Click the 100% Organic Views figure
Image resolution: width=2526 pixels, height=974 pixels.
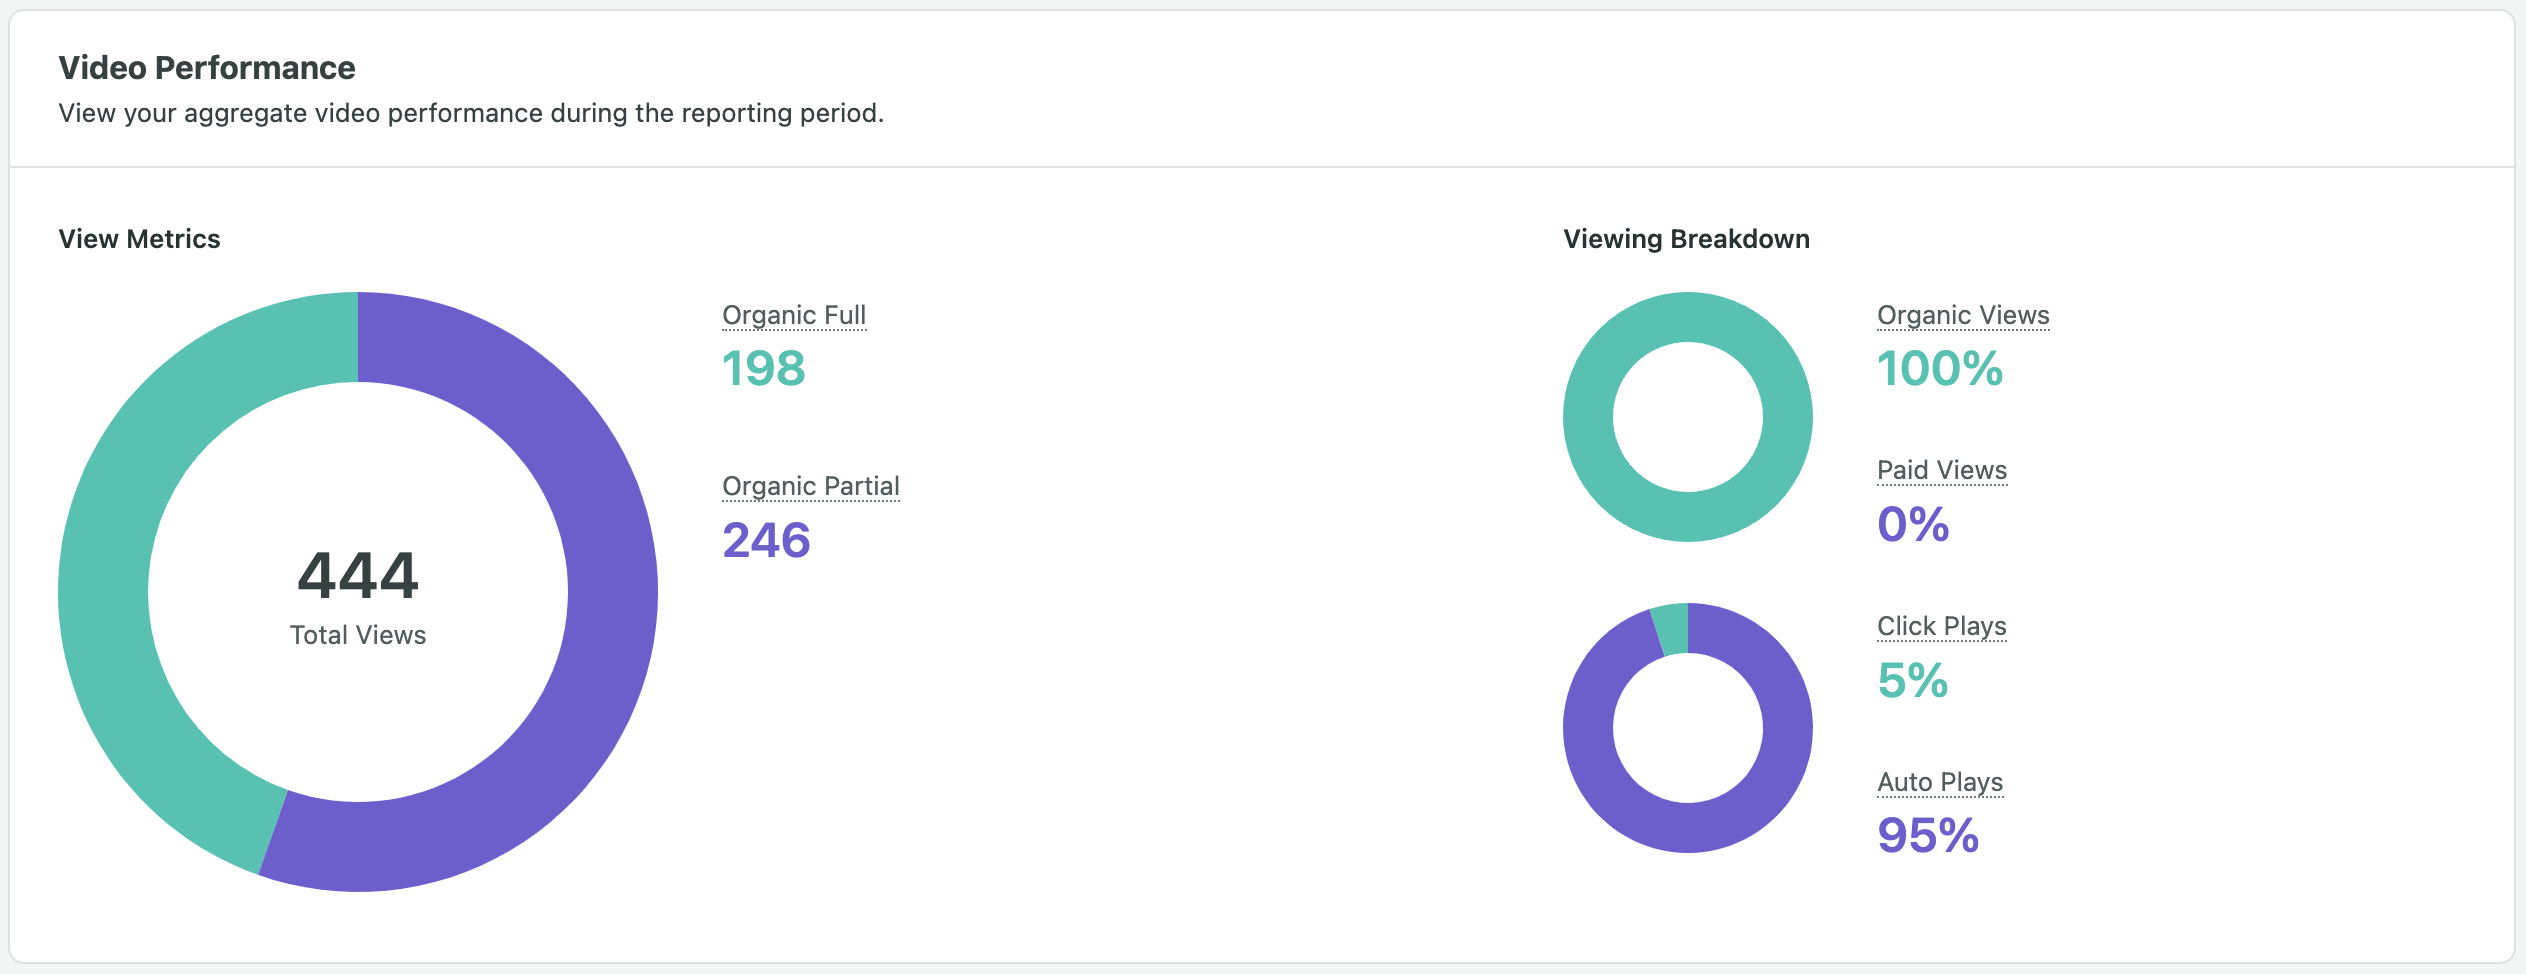click(x=1939, y=368)
